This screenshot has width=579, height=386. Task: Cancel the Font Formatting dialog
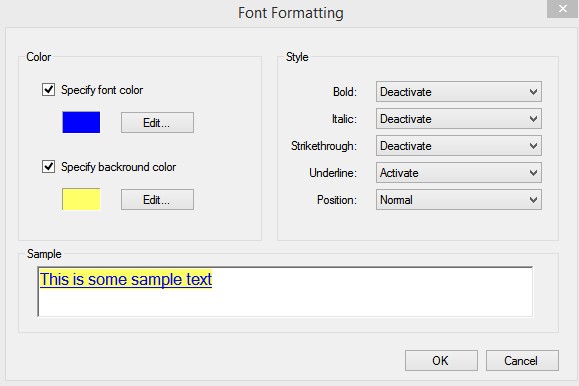pyautogui.click(x=522, y=361)
